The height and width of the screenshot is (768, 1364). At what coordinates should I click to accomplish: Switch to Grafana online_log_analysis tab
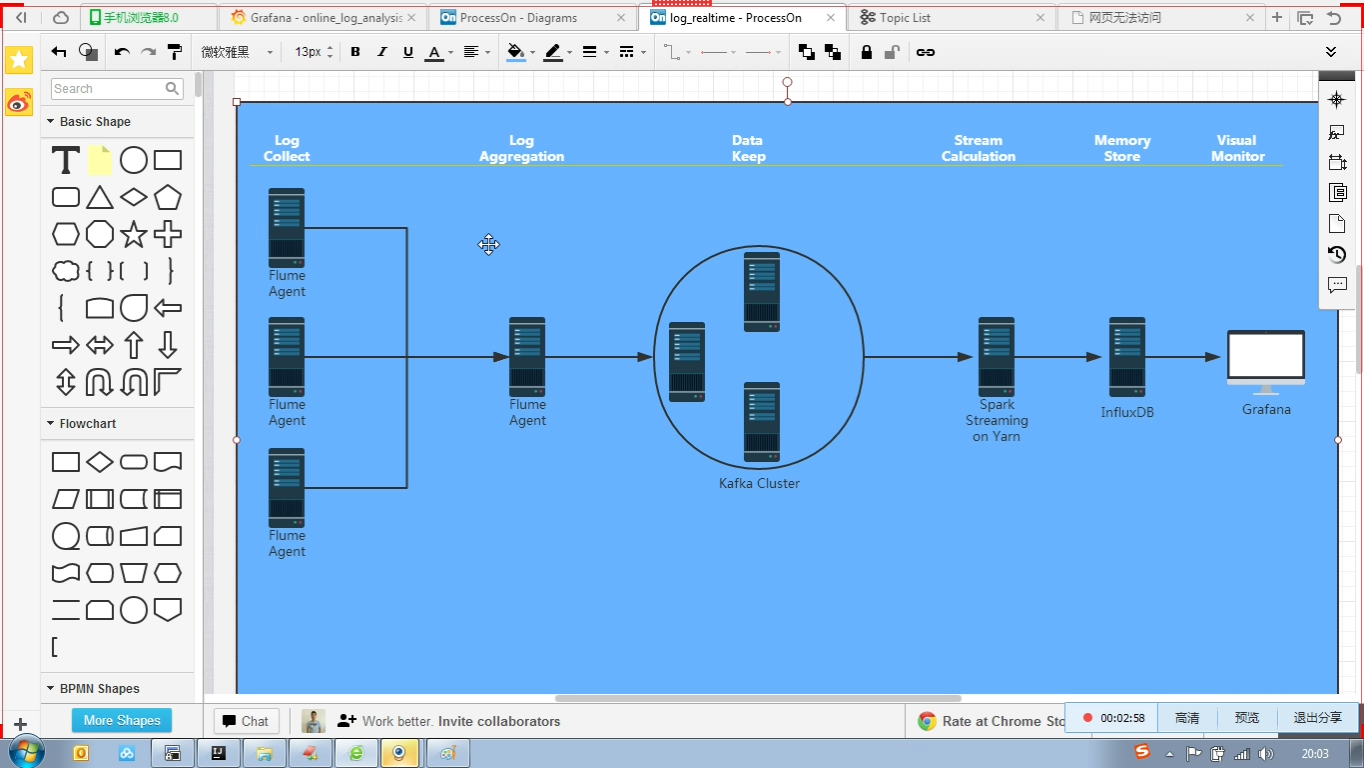[x=323, y=17]
